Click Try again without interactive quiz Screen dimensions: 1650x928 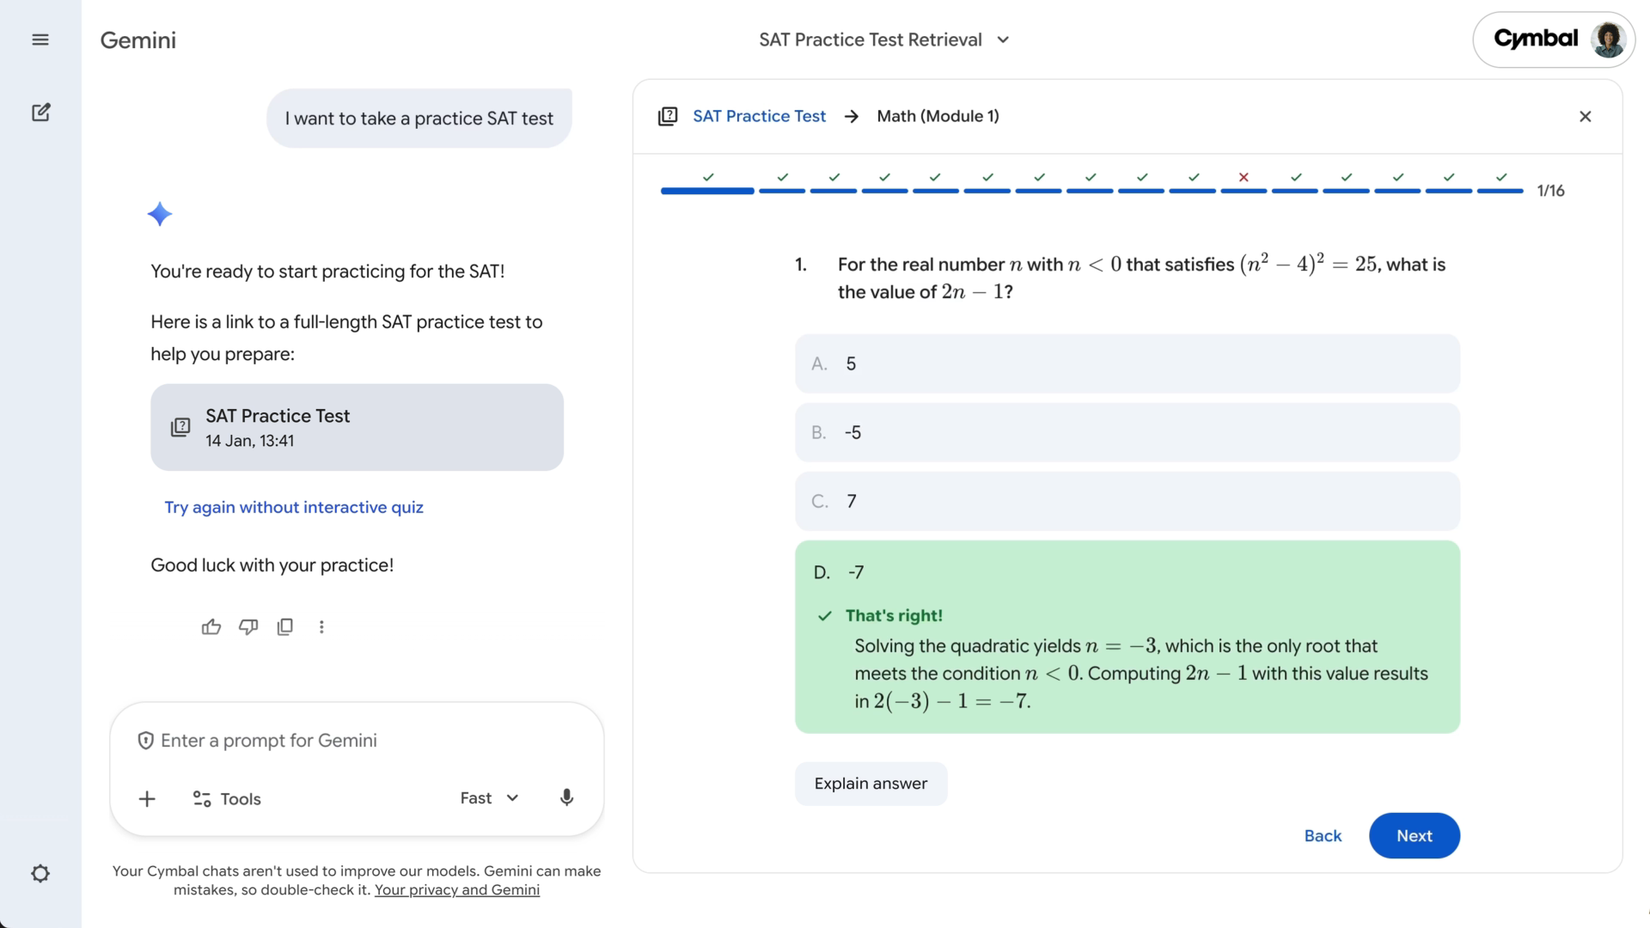[293, 507]
